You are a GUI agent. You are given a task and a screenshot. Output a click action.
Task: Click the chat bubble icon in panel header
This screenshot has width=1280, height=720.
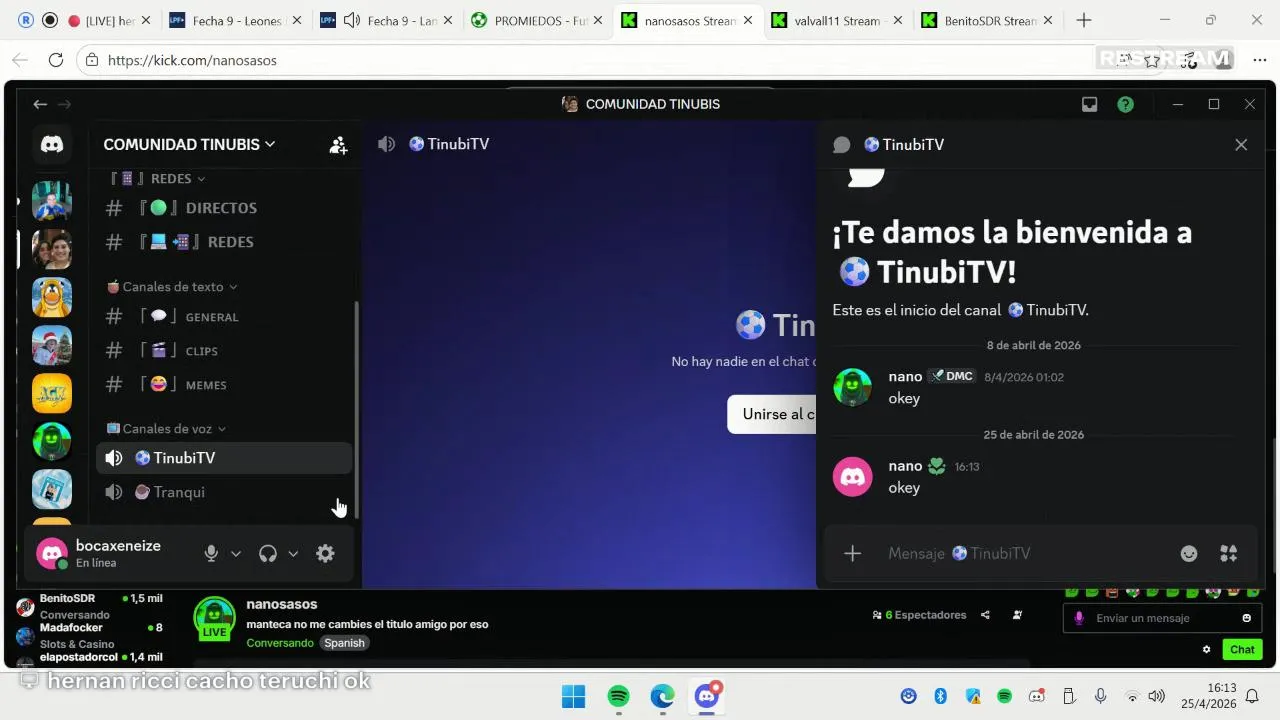pyautogui.click(x=842, y=145)
